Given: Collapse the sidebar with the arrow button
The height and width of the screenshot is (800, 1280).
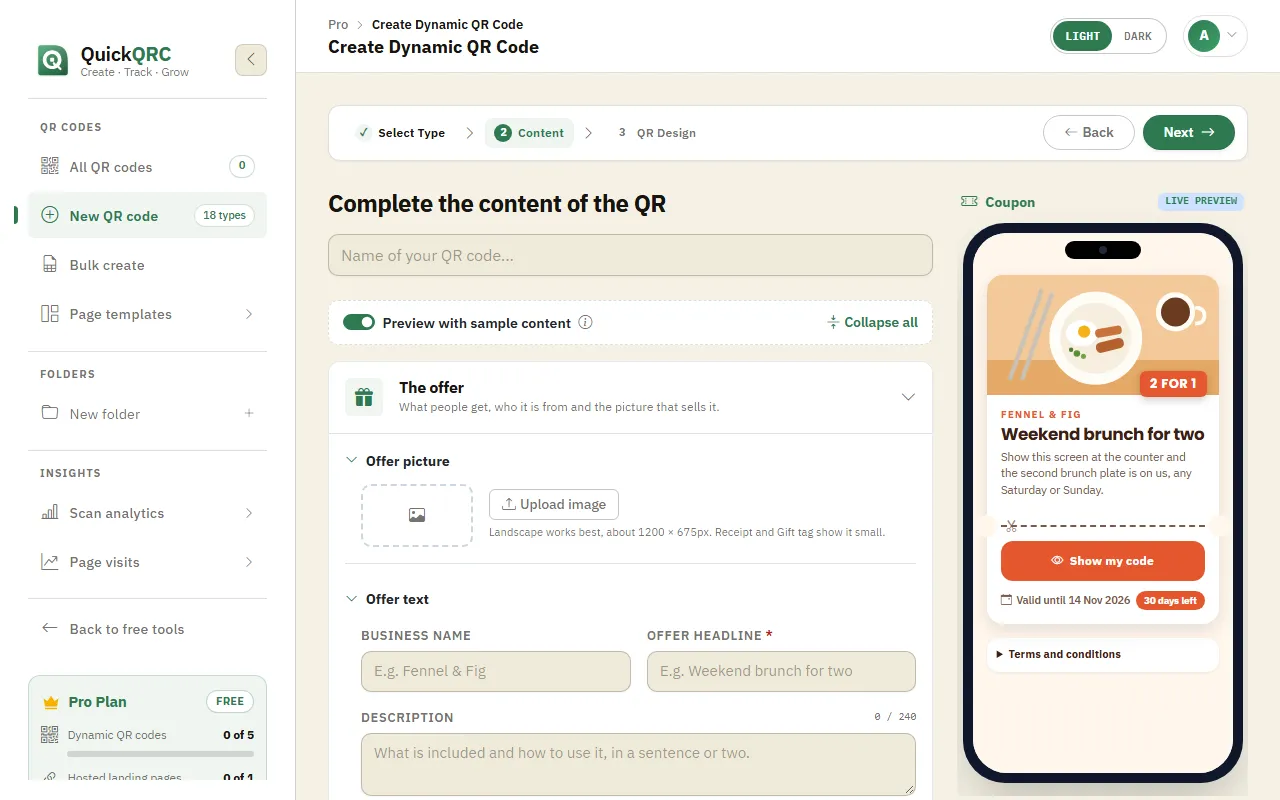Looking at the screenshot, I should [x=251, y=60].
